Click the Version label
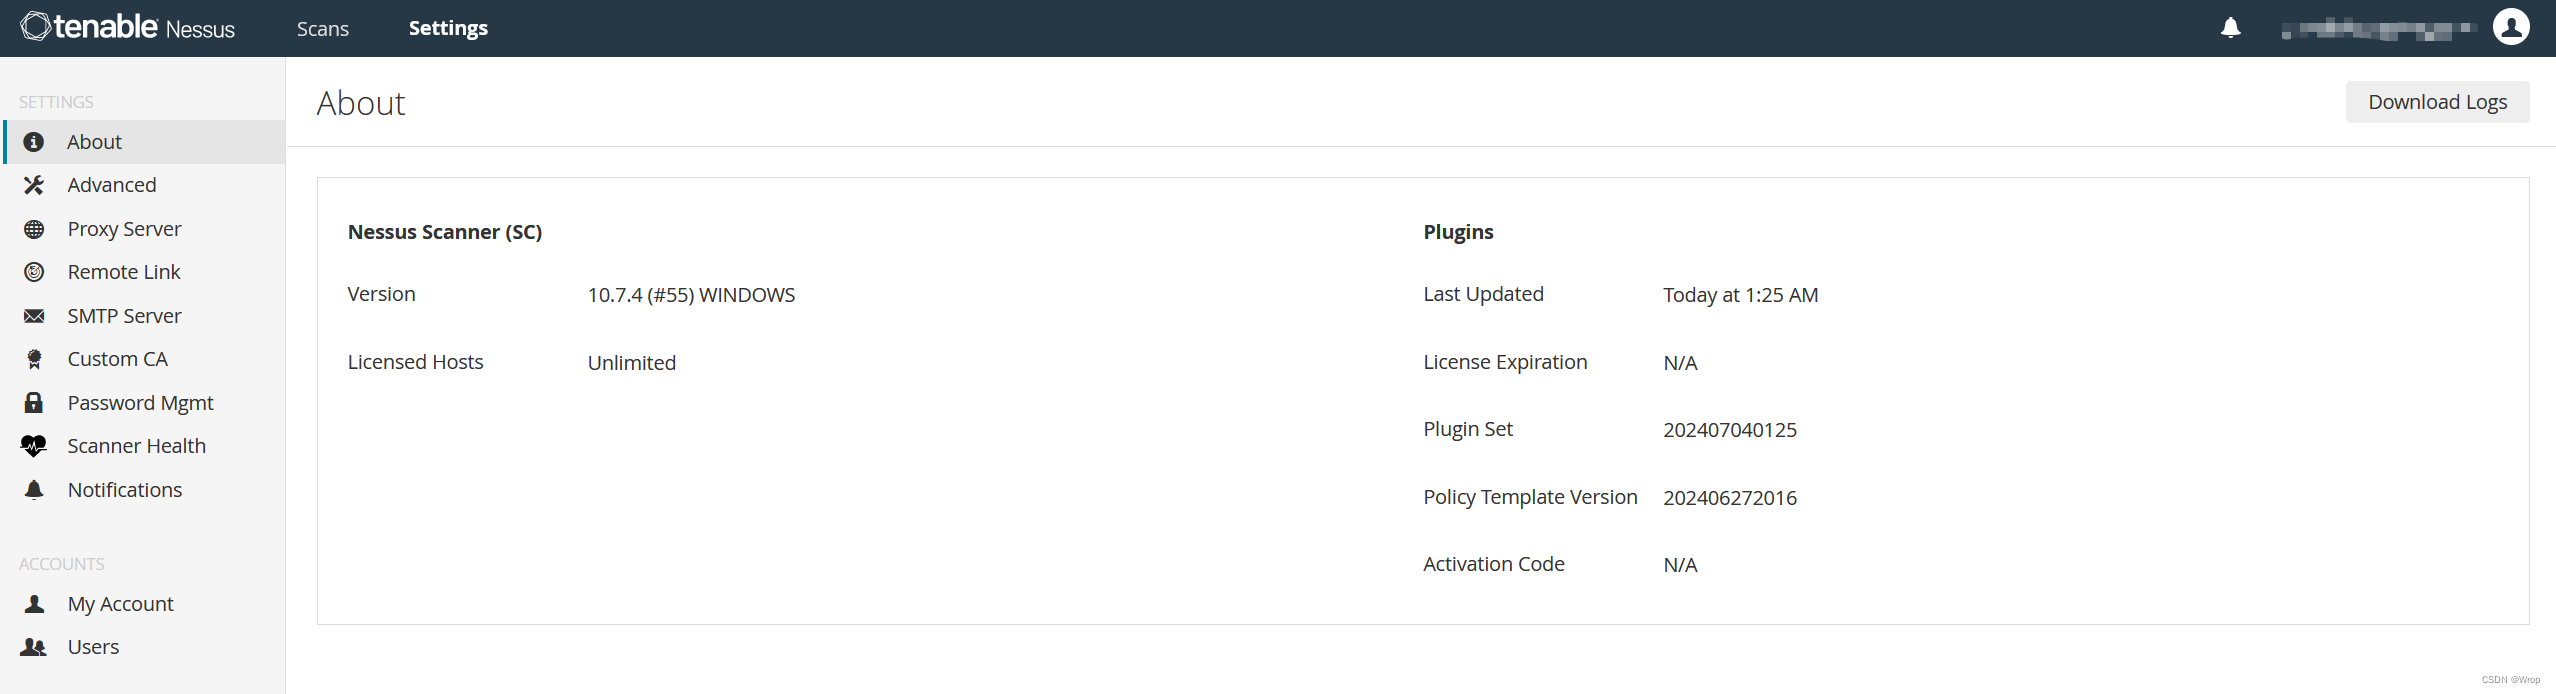The height and width of the screenshot is (694, 2556). click(381, 294)
